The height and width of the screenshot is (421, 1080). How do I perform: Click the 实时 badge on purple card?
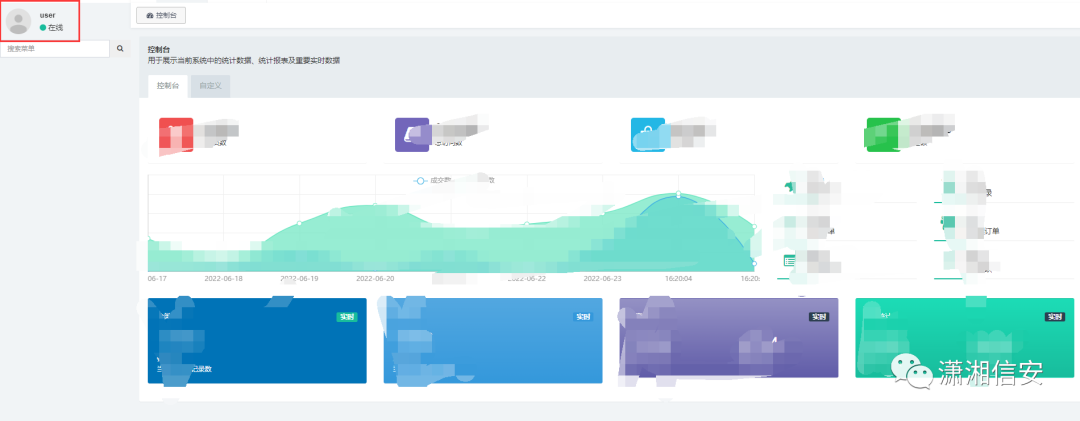[x=819, y=317]
